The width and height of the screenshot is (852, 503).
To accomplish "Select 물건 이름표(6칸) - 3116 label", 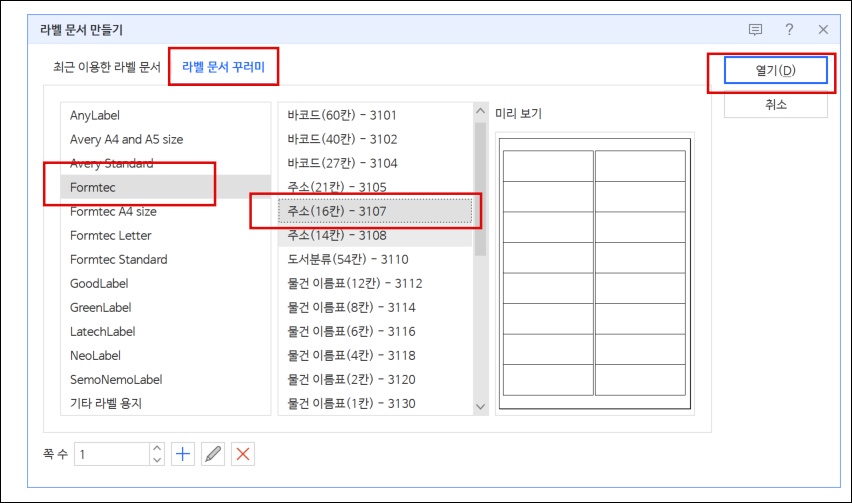I will click(x=375, y=331).
